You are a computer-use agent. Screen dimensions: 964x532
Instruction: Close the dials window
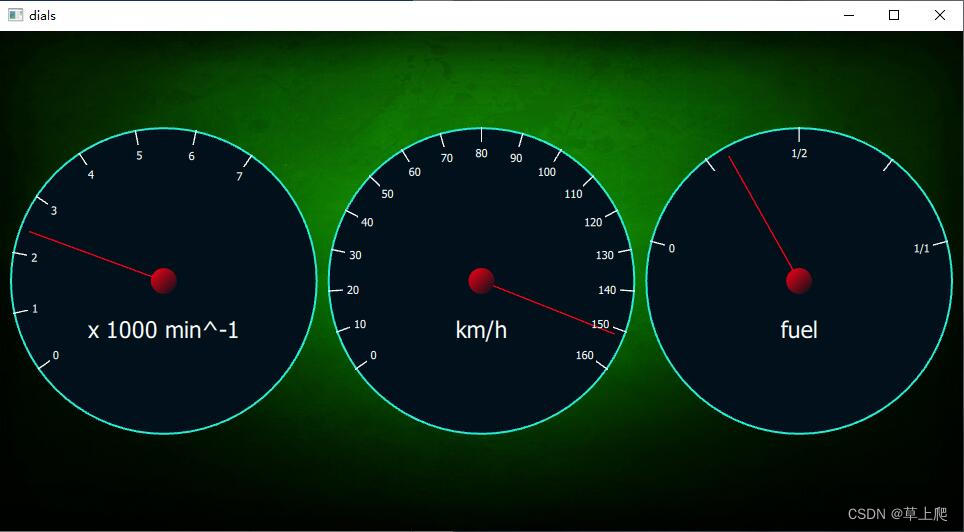point(939,15)
